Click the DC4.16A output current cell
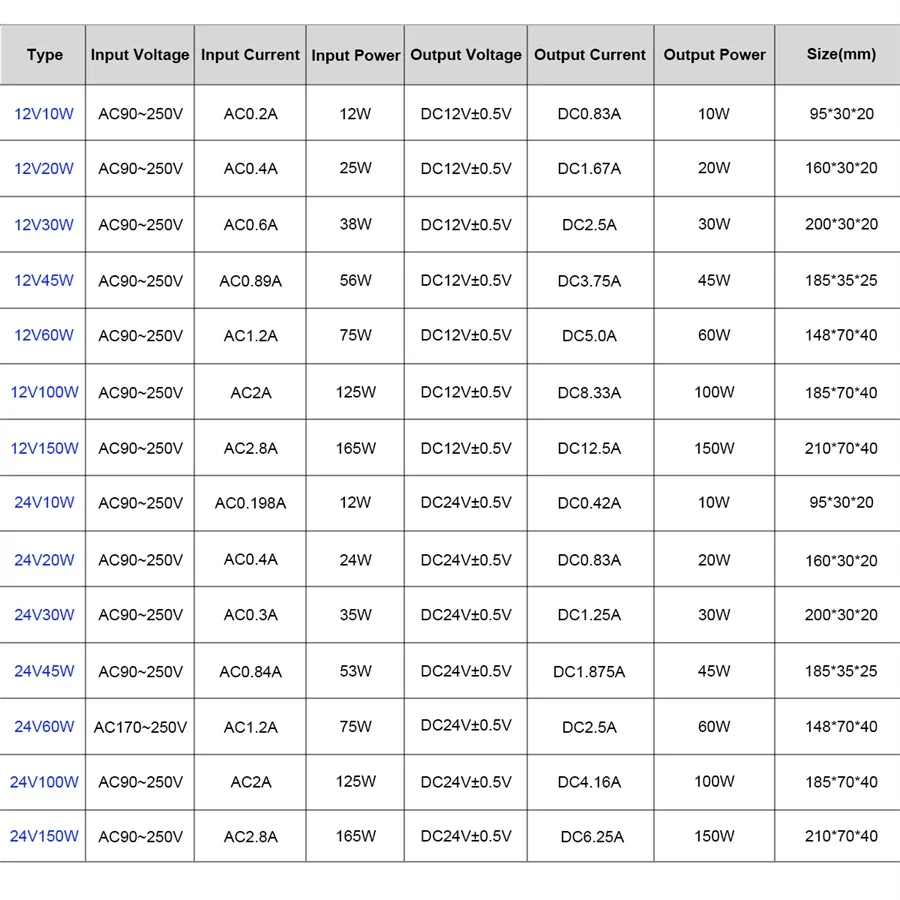 pos(589,782)
